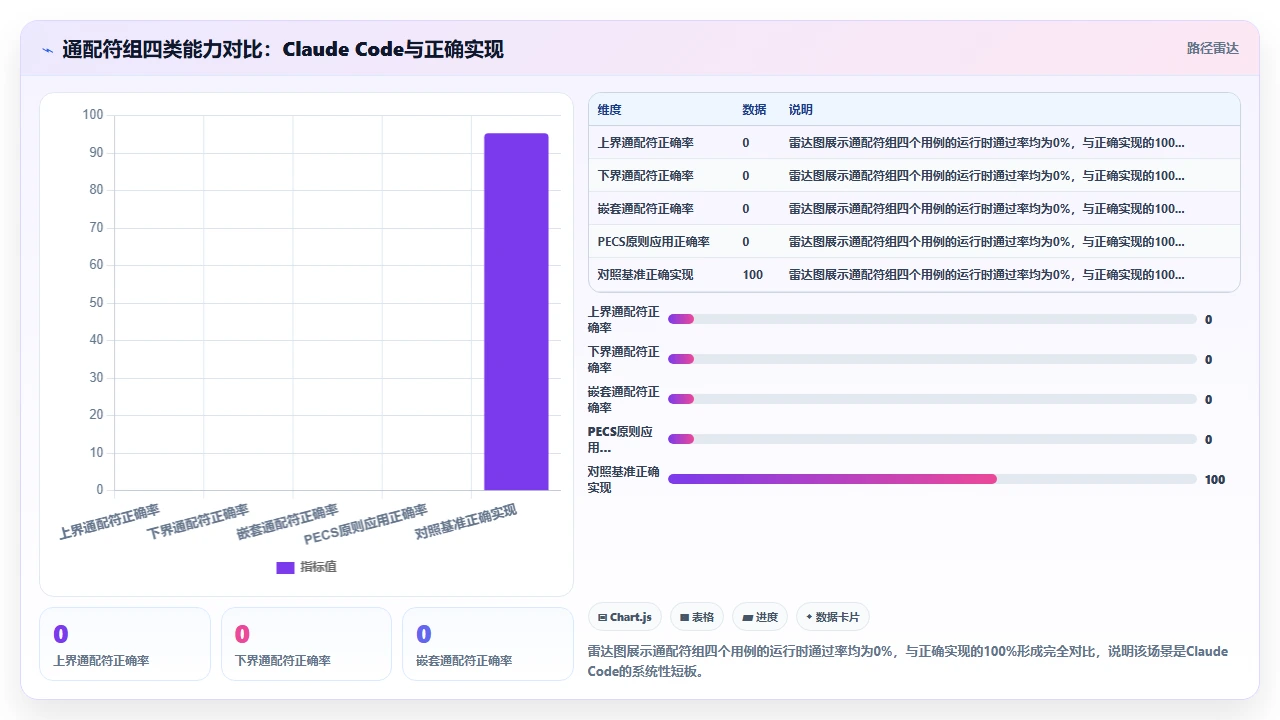Click the purple 对照基准正确实现 chart bar
The width and height of the screenshot is (1280, 720).
click(516, 311)
